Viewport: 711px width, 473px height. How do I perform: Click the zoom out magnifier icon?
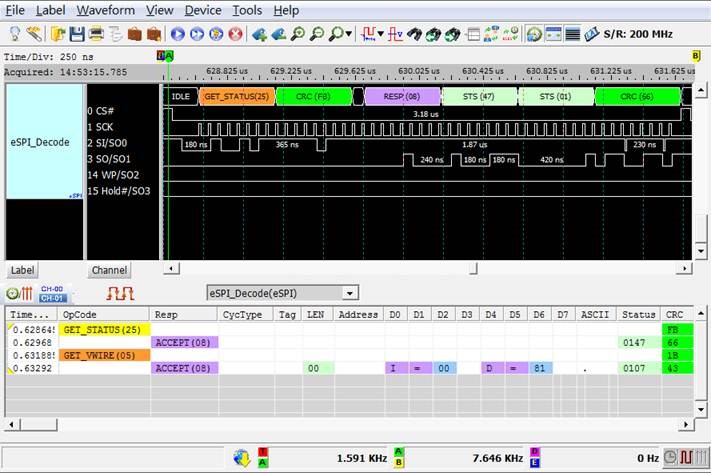316,33
